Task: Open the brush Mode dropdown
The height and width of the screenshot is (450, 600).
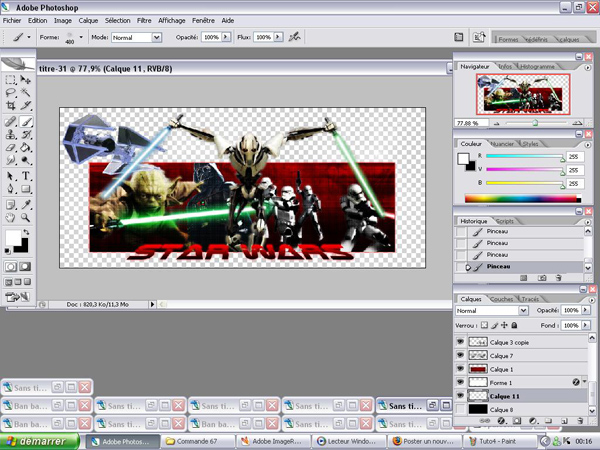Action: click(157, 38)
